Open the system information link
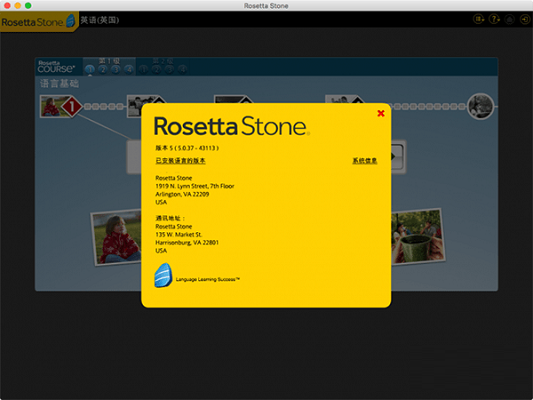The height and width of the screenshot is (400, 533). point(365,161)
